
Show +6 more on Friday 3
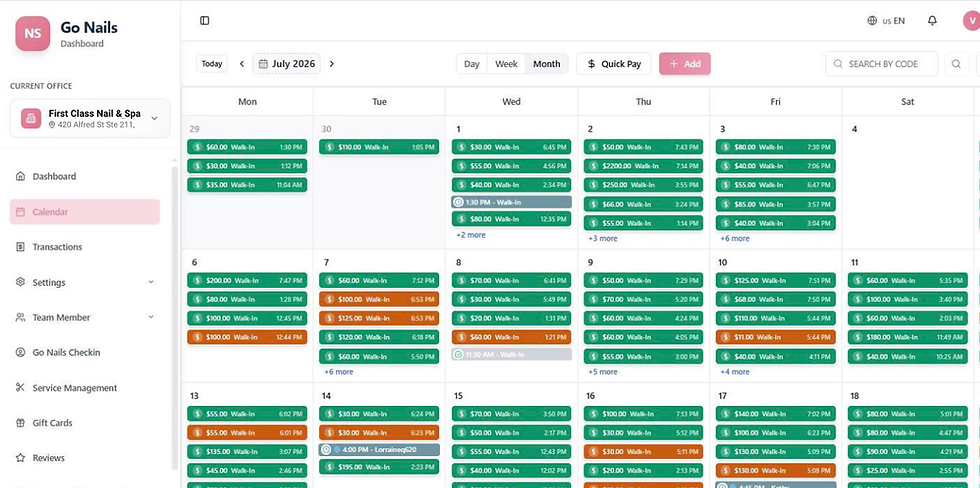point(735,239)
